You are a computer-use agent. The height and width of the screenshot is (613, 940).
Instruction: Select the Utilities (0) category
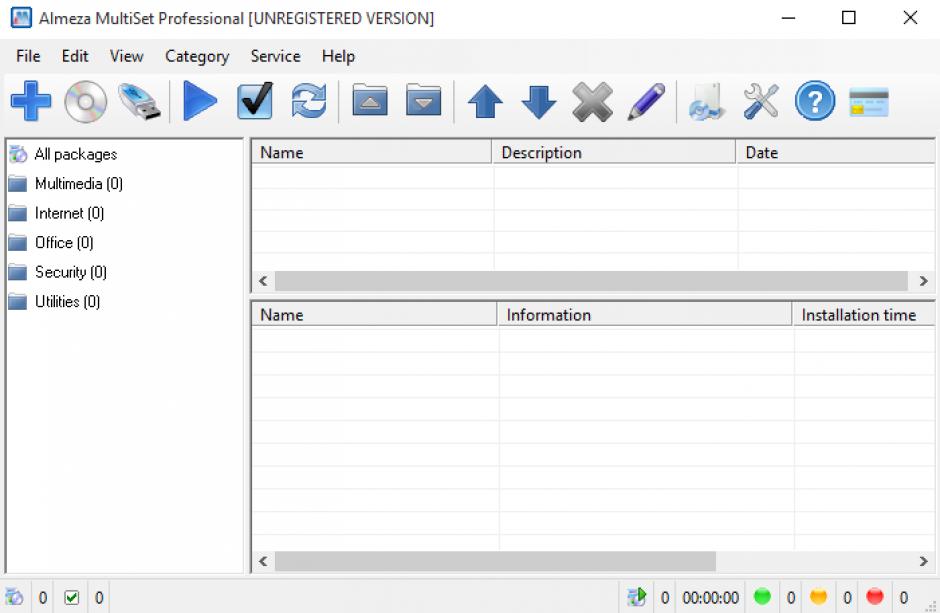[67, 301]
